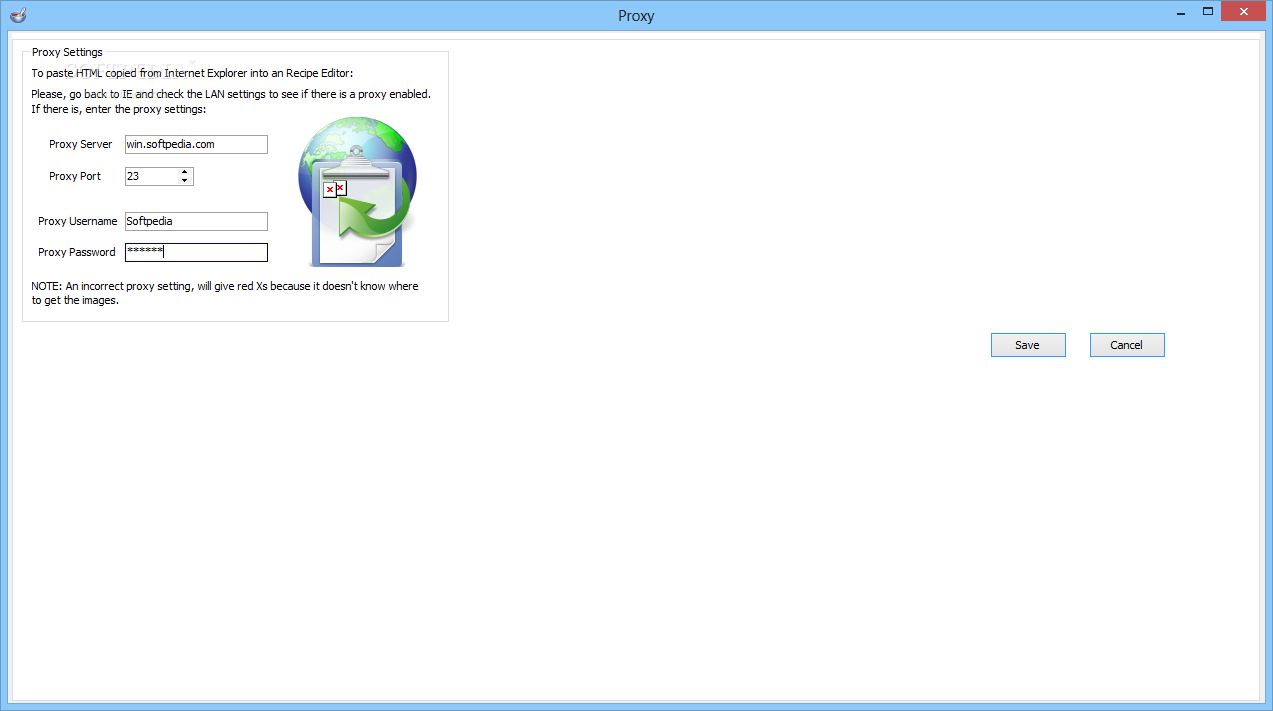Increase Proxy Port with up arrow

click(x=185, y=172)
